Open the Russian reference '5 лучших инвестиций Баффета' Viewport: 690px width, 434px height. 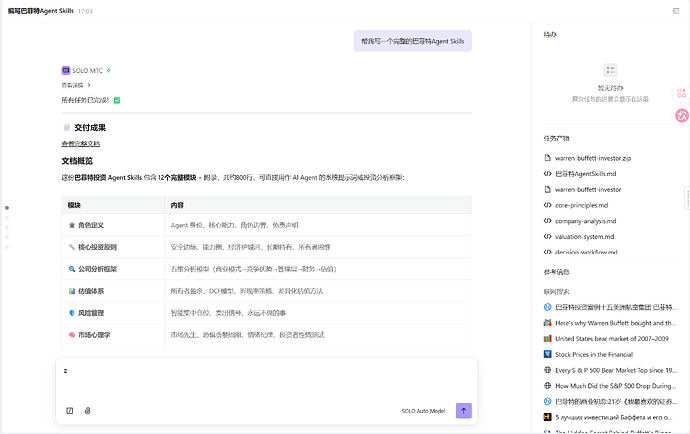[613, 417]
